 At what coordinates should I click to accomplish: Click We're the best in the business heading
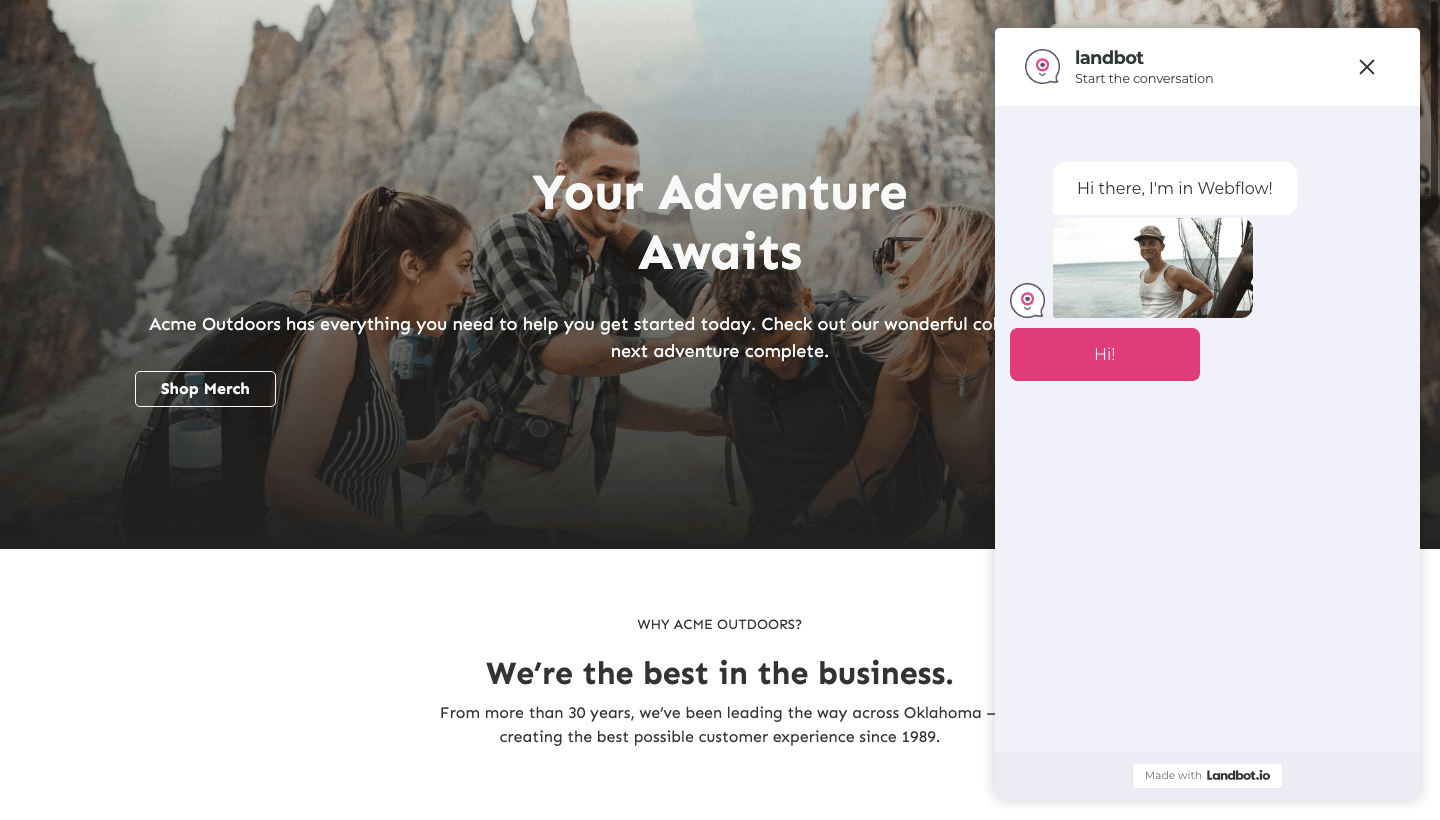pyautogui.click(x=720, y=673)
